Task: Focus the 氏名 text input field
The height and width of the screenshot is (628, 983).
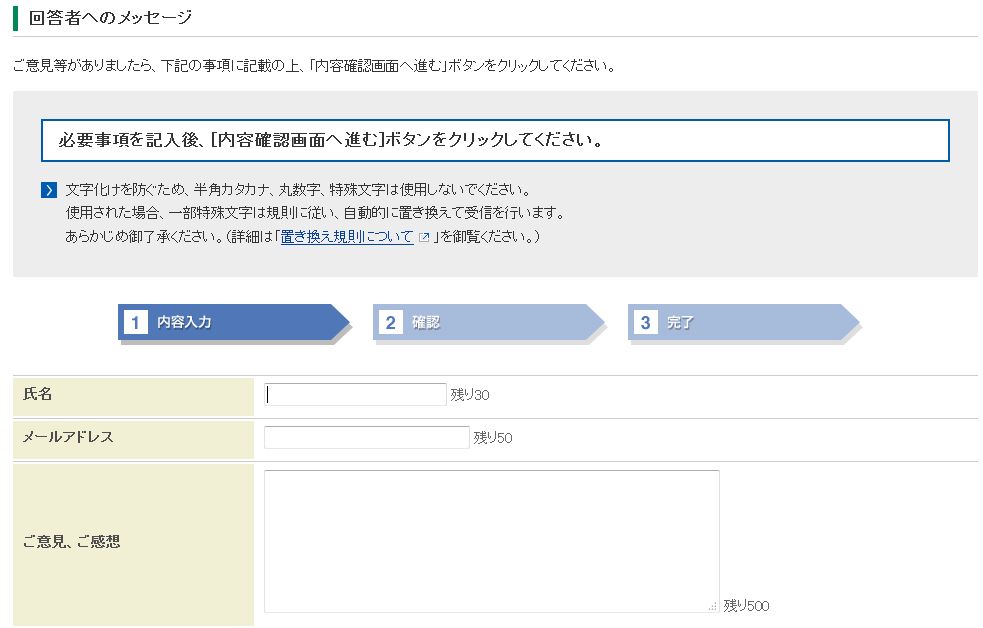Action: [x=355, y=395]
